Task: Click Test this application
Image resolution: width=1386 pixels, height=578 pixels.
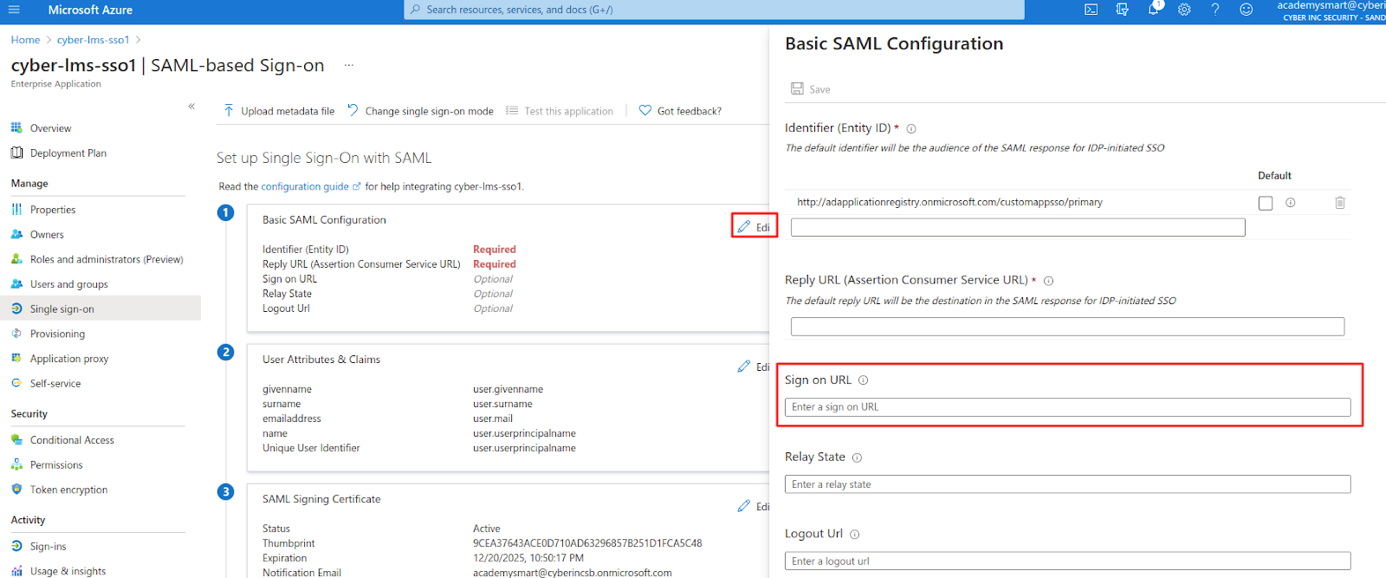Action: click(x=560, y=111)
